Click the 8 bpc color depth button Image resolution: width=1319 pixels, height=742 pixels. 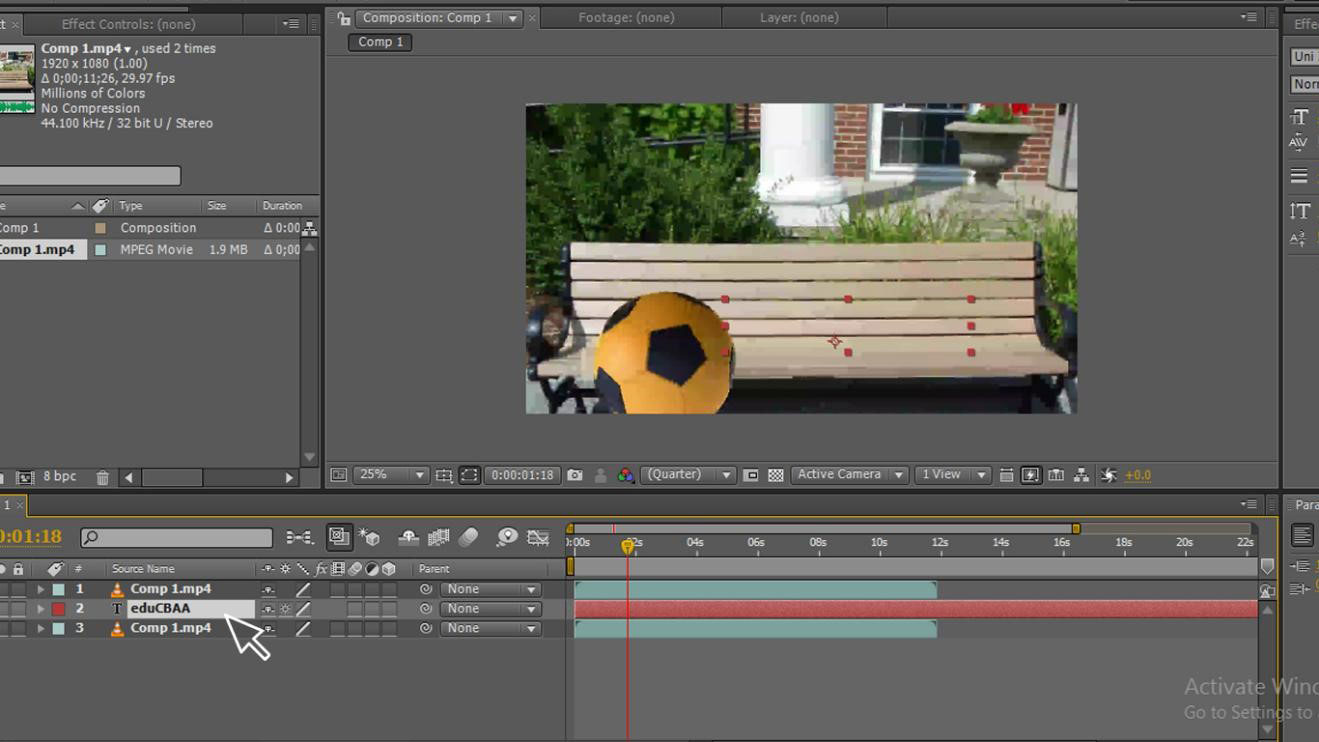[59, 477]
